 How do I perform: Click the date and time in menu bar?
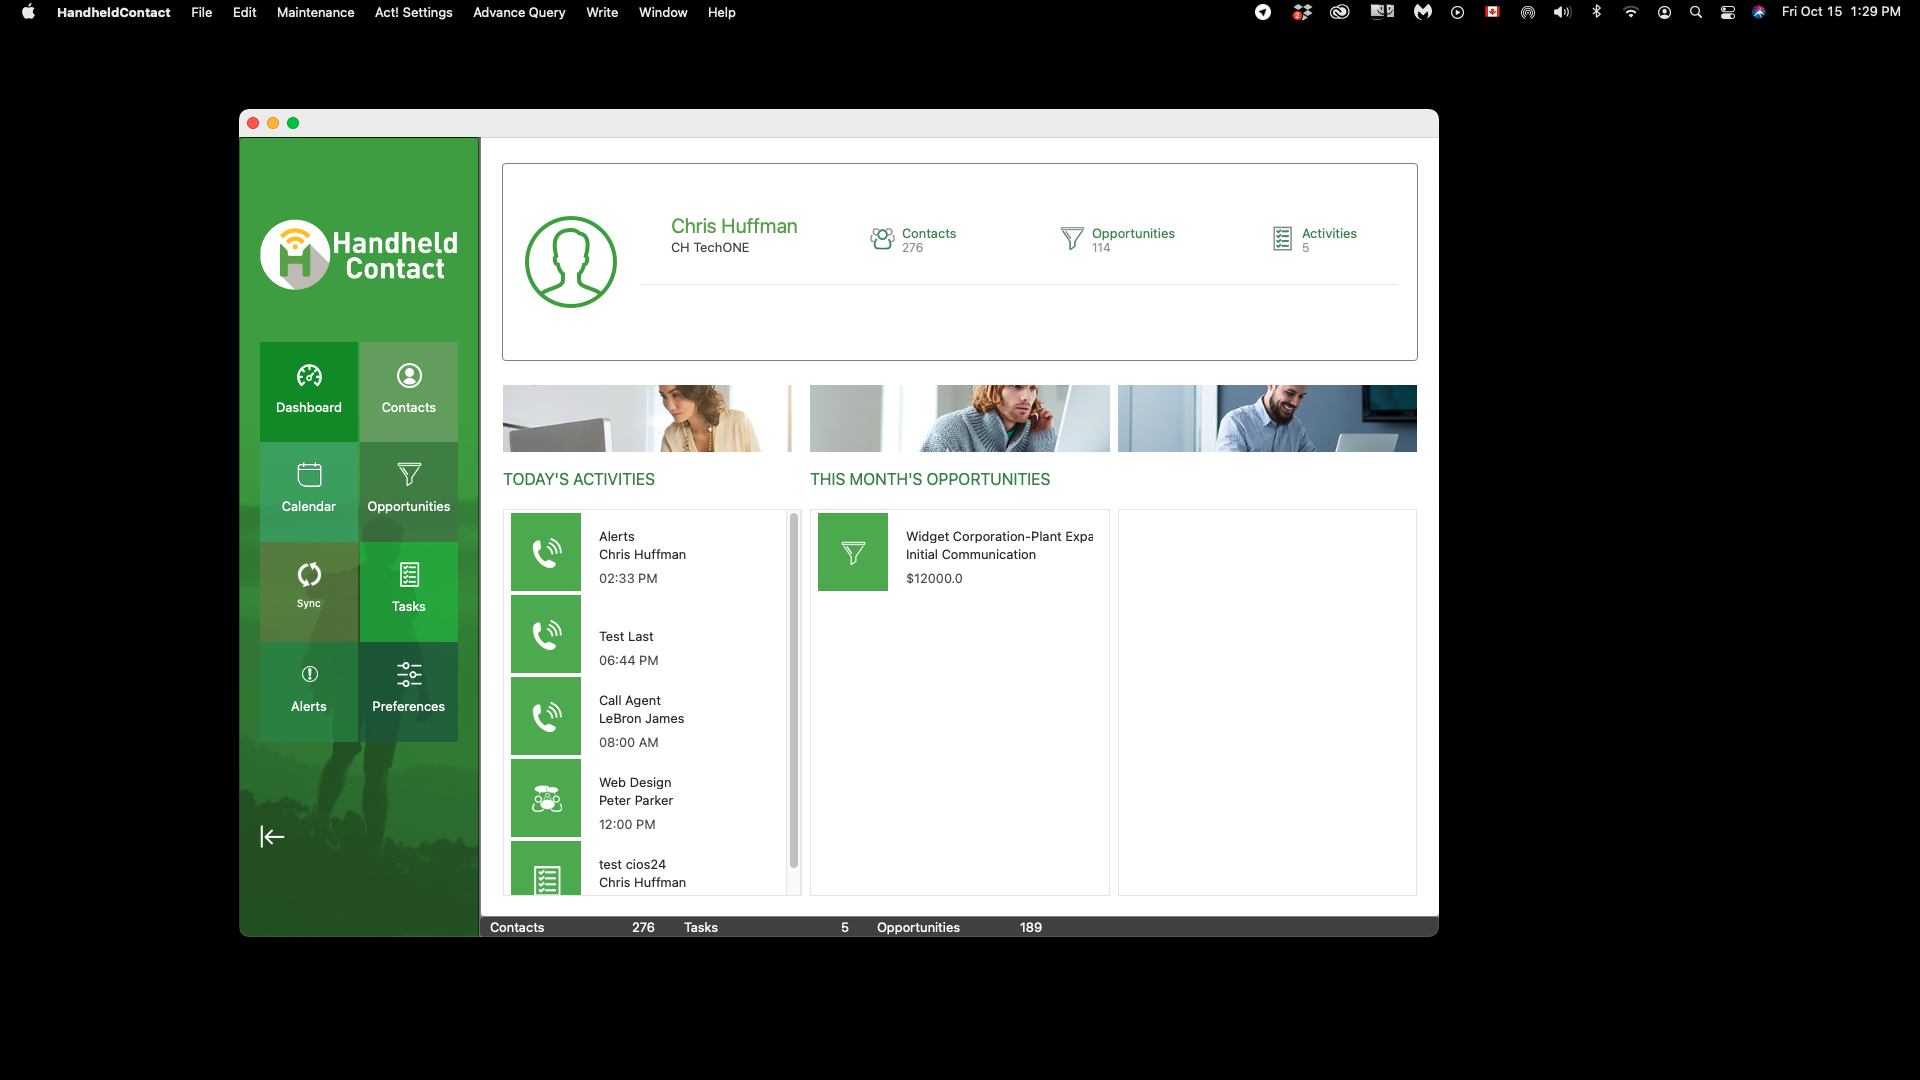coord(1841,12)
